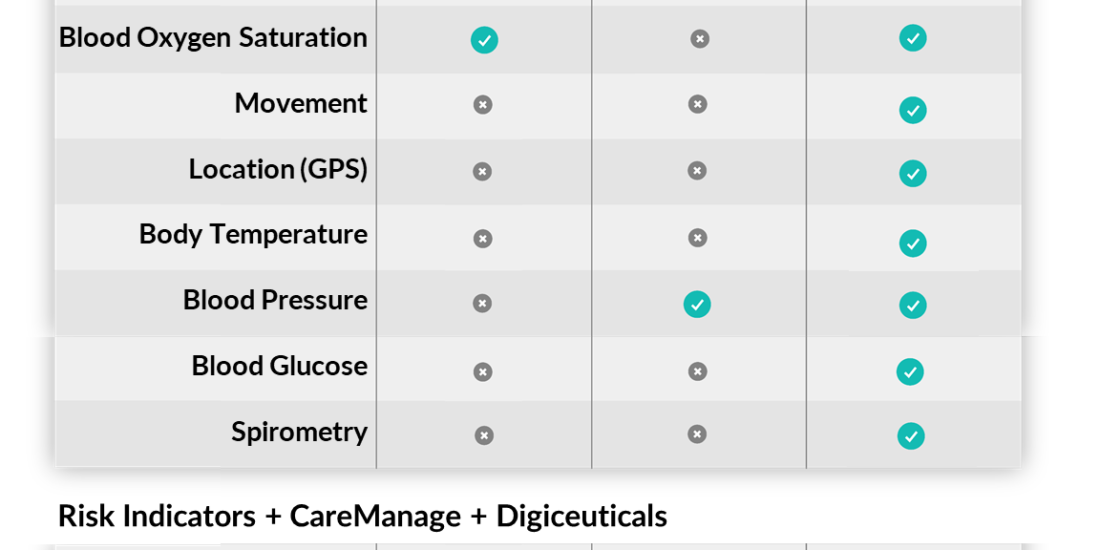Click the teal checkmark for Blood Oxygen Saturation in first column
Viewport: 1100px width, 550px height.
tap(484, 40)
